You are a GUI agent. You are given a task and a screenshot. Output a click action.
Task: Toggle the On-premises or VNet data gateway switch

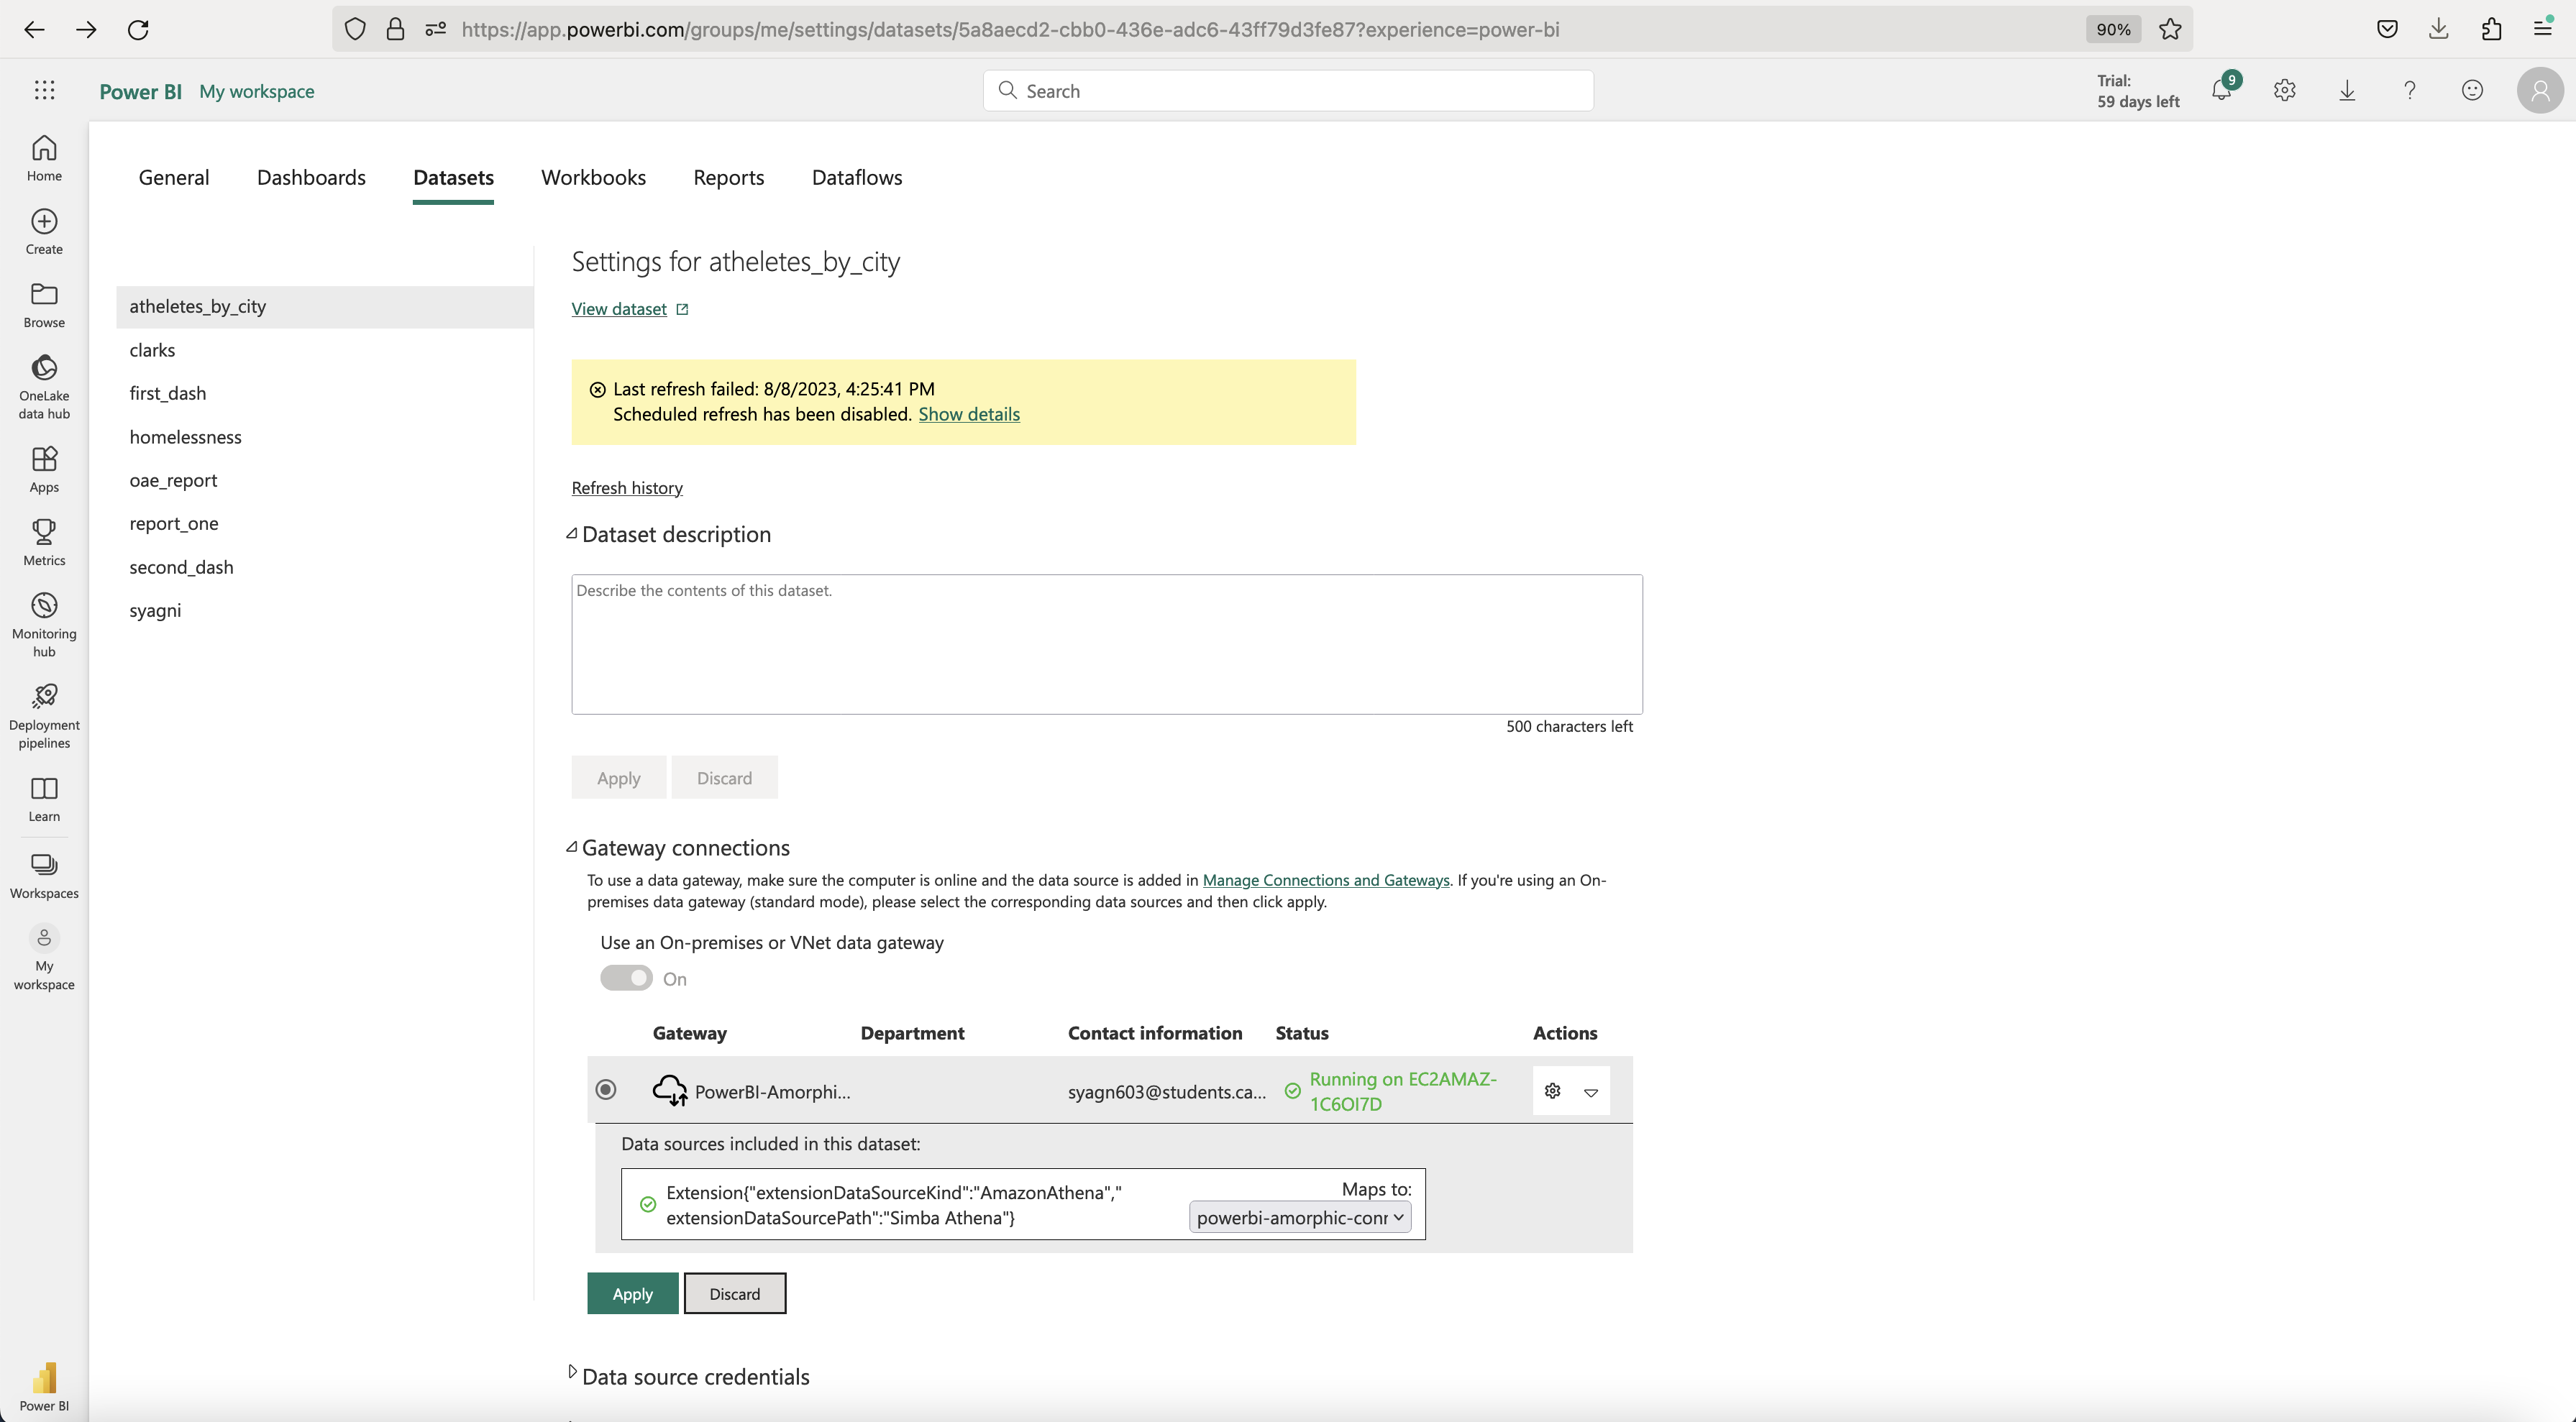pyautogui.click(x=626, y=978)
